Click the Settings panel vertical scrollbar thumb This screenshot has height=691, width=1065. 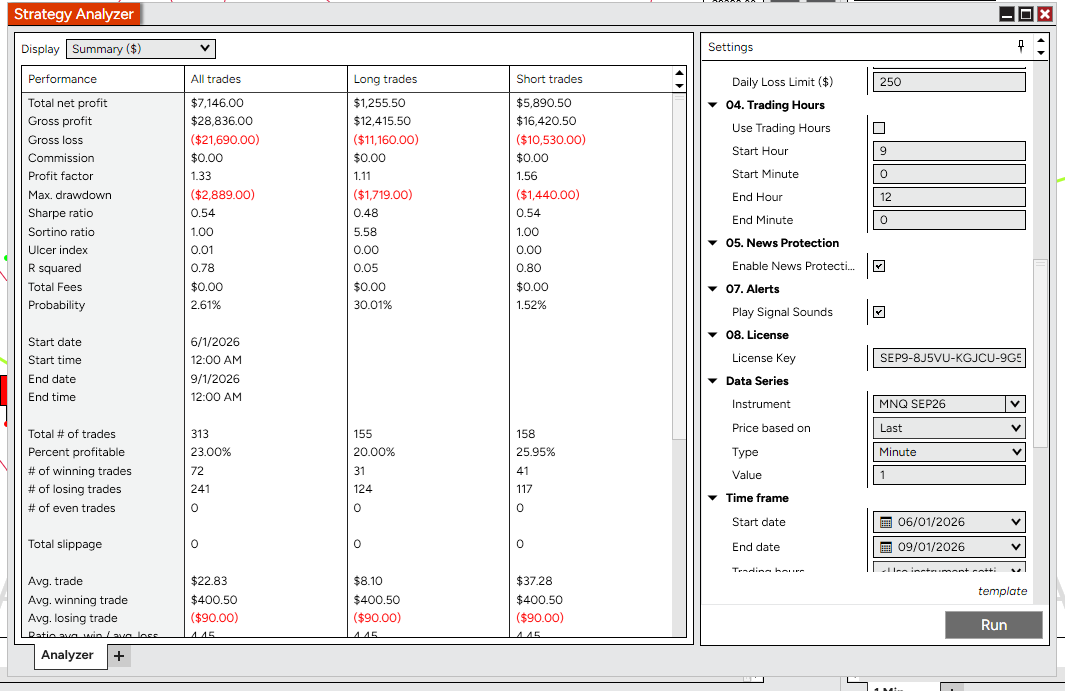point(1041,353)
